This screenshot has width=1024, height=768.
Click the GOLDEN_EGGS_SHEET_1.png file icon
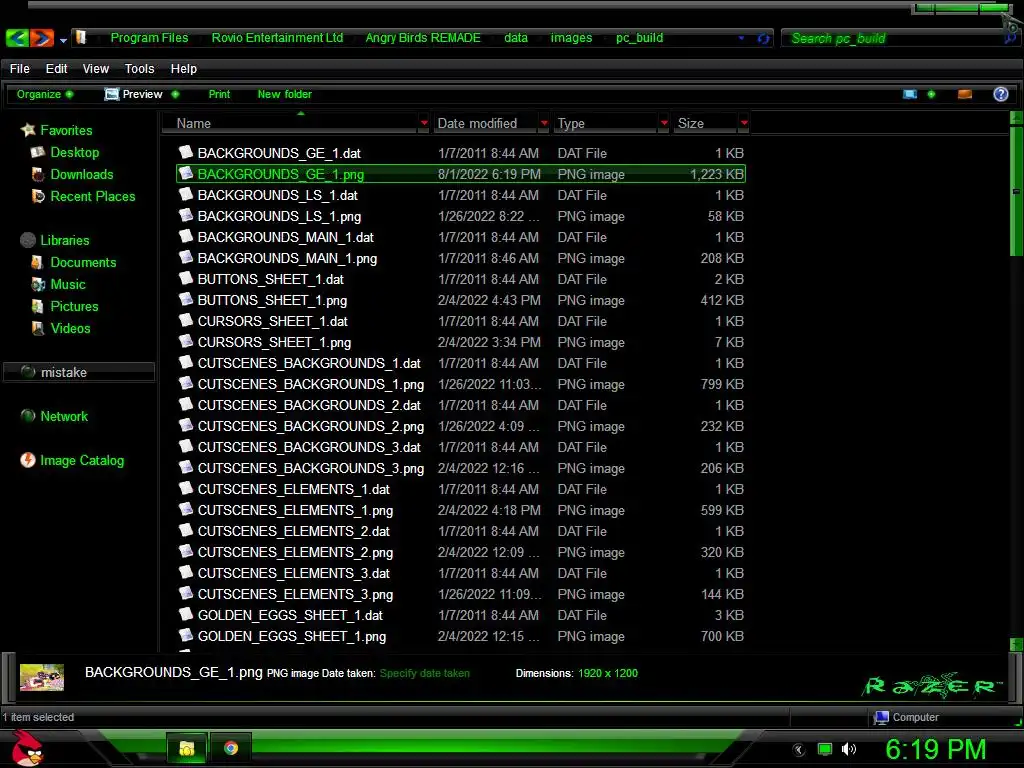[186, 635]
